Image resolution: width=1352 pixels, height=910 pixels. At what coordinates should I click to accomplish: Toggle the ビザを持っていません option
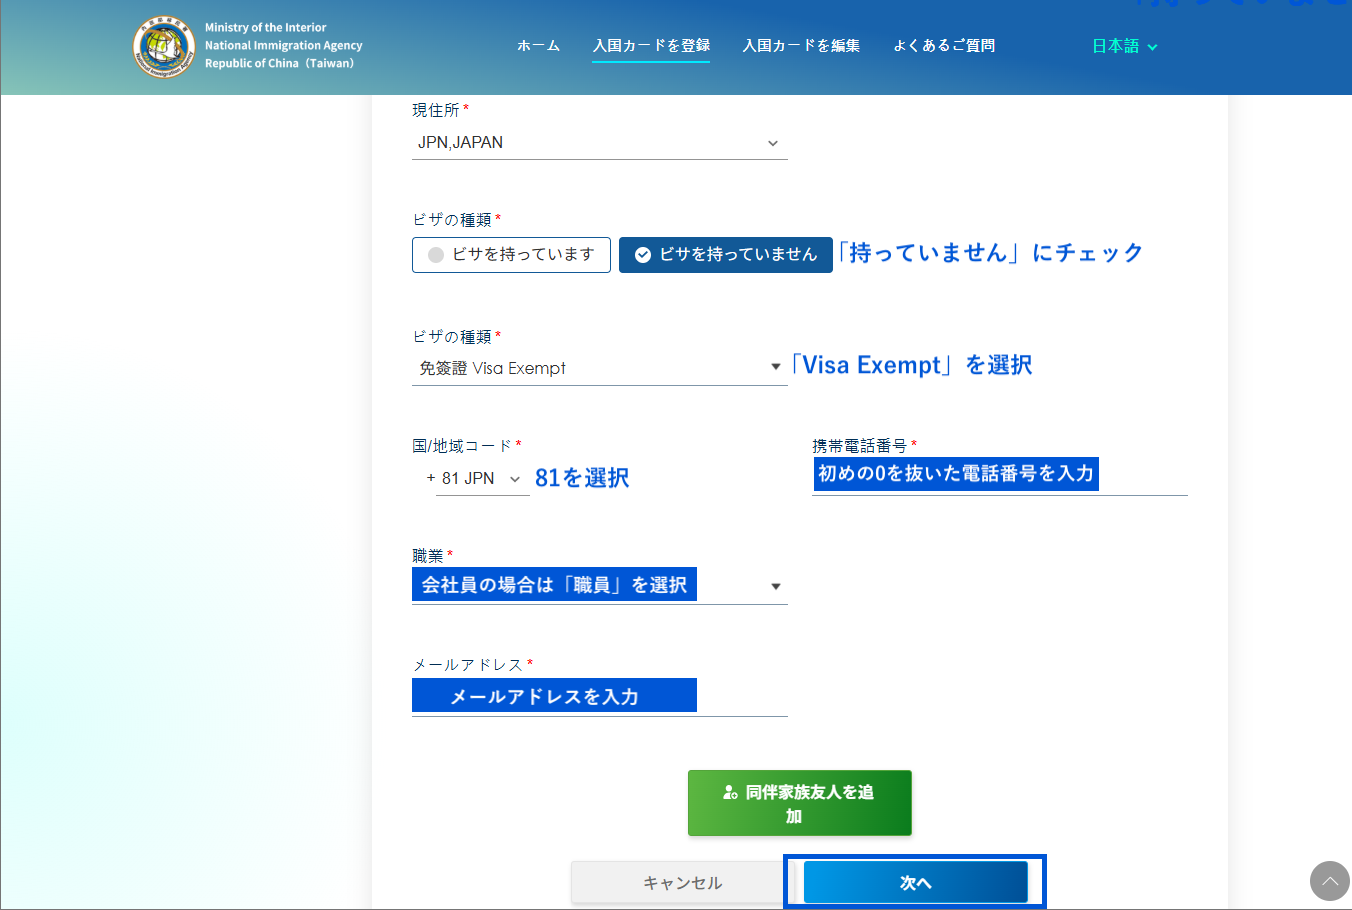[725, 254]
